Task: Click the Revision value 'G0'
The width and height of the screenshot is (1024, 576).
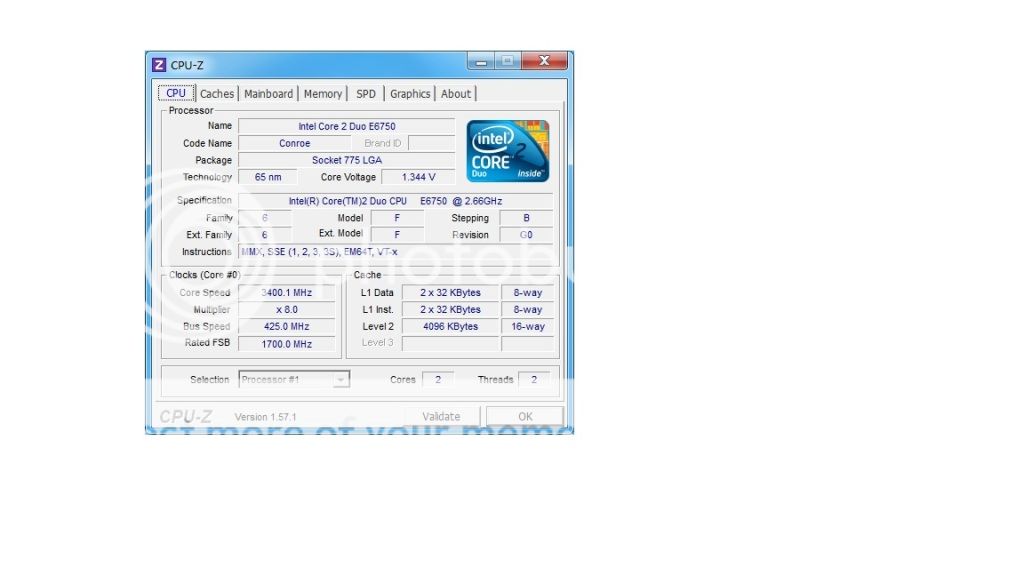Action: 526,235
